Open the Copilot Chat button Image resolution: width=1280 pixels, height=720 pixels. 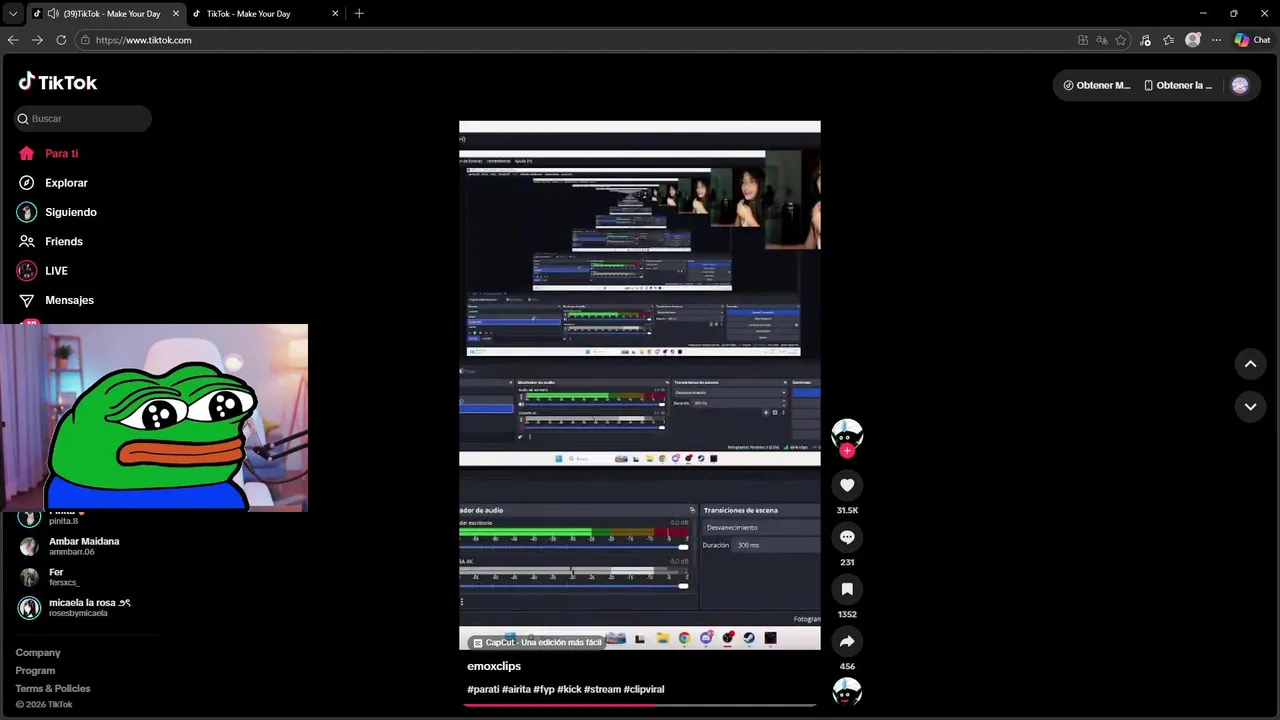[1252, 40]
